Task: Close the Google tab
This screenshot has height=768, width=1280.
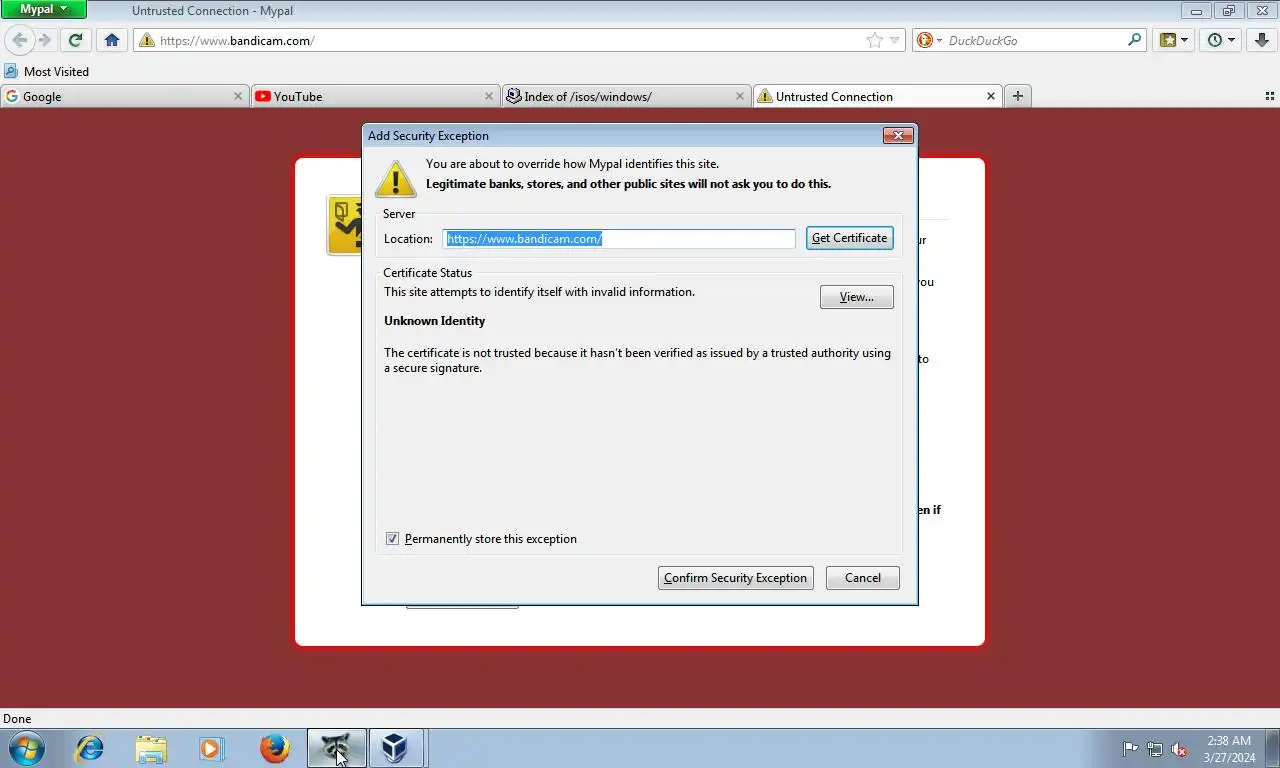Action: (238, 96)
